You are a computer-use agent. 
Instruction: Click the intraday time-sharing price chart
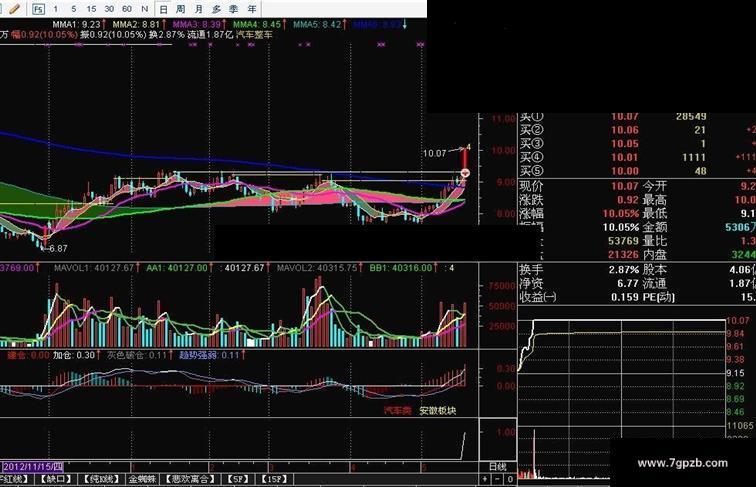(622, 371)
